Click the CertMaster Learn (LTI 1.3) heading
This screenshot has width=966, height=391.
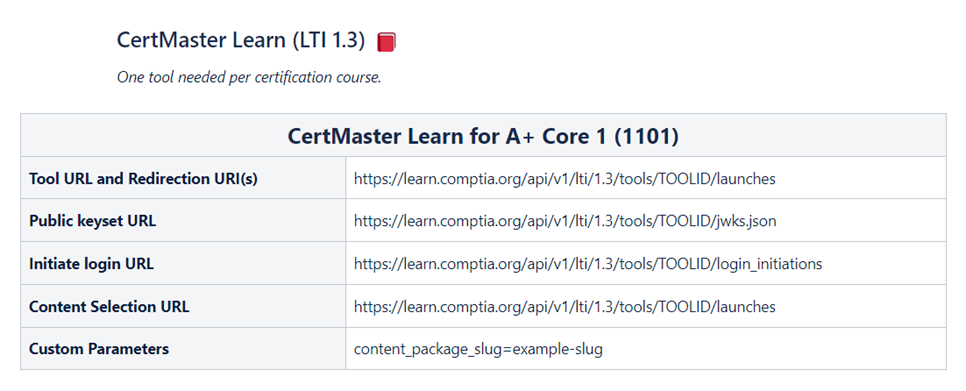click(x=241, y=41)
